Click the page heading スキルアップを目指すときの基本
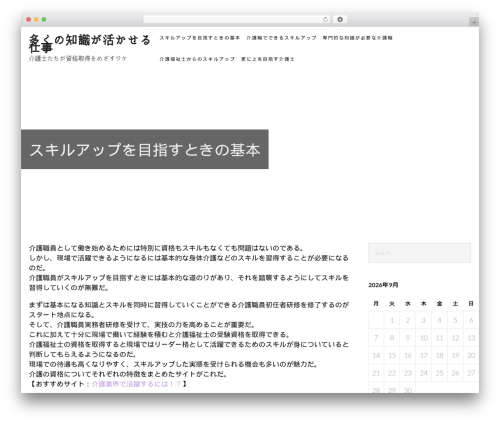 pos(145,150)
